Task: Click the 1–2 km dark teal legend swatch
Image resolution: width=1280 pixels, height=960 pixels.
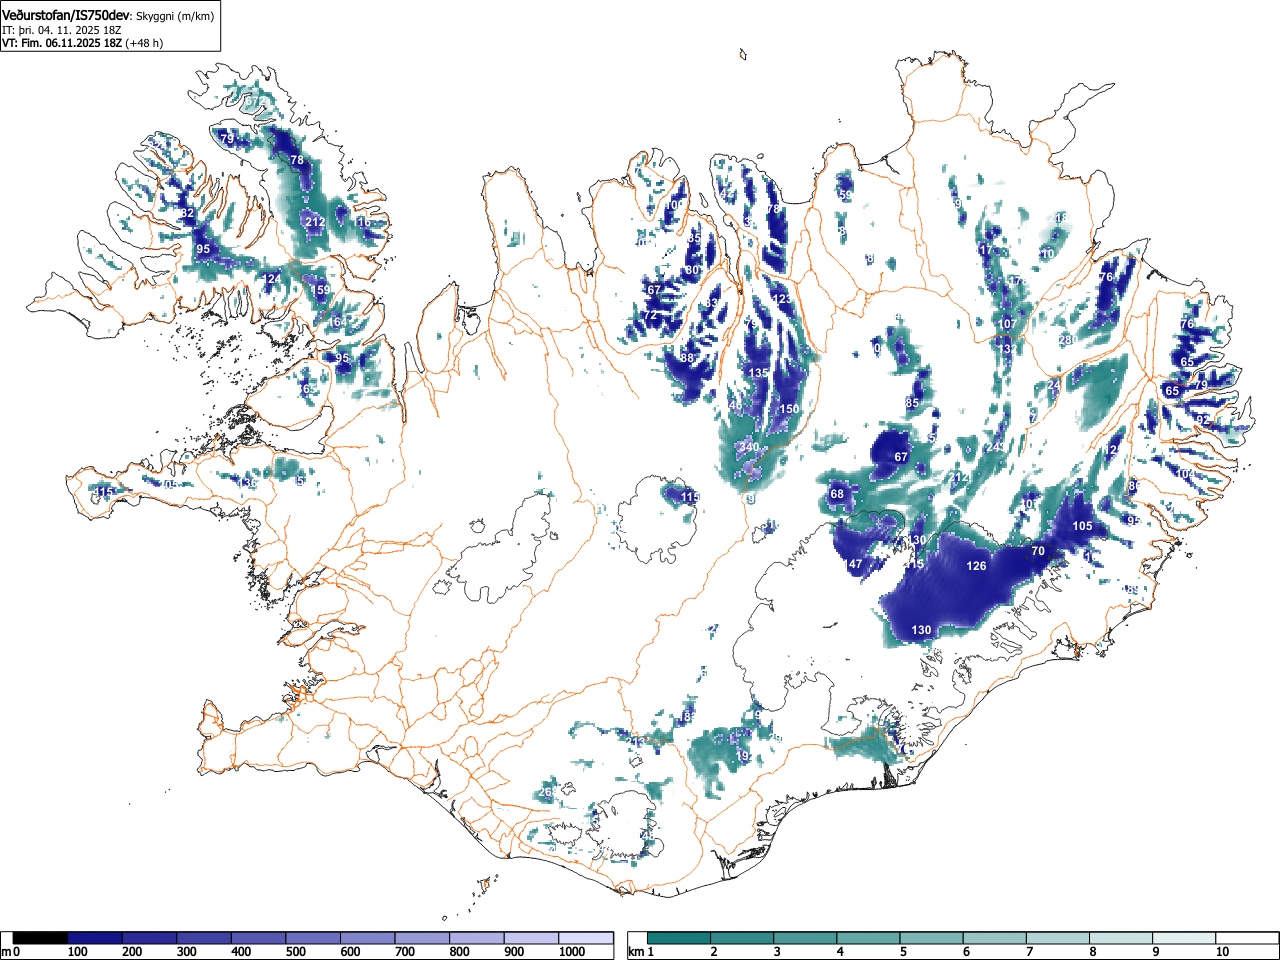Action: [x=679, y=938]
